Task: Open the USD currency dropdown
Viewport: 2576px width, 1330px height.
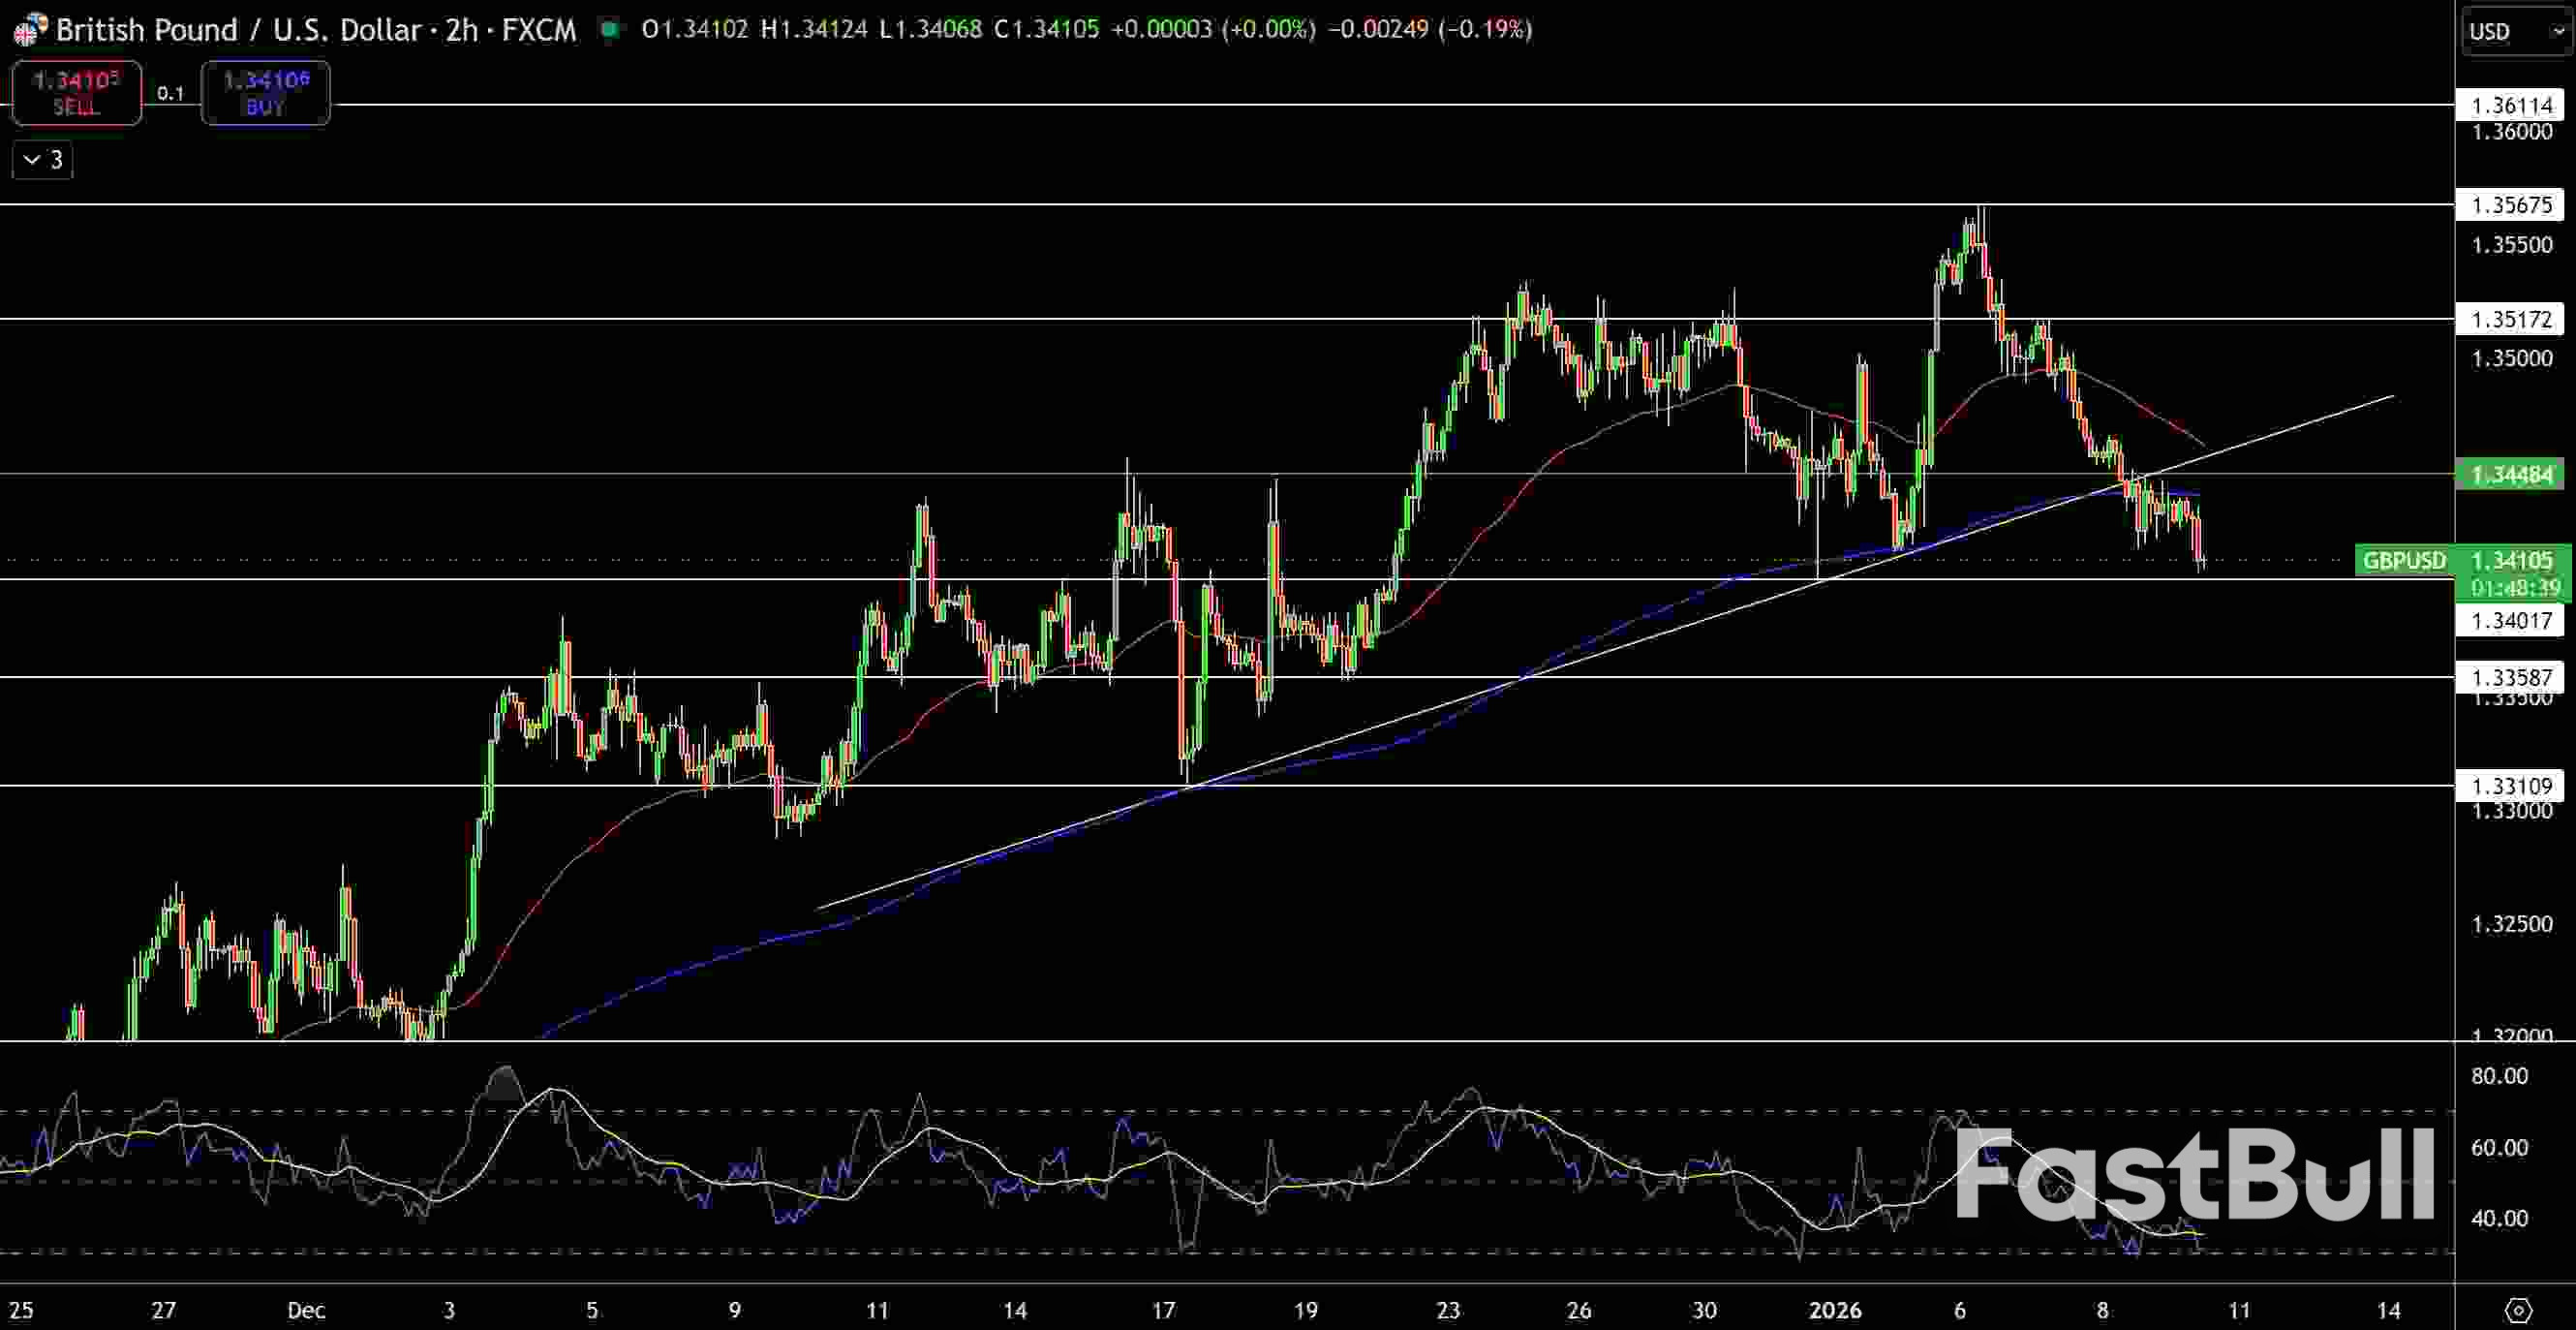Action: point(2515,31)
